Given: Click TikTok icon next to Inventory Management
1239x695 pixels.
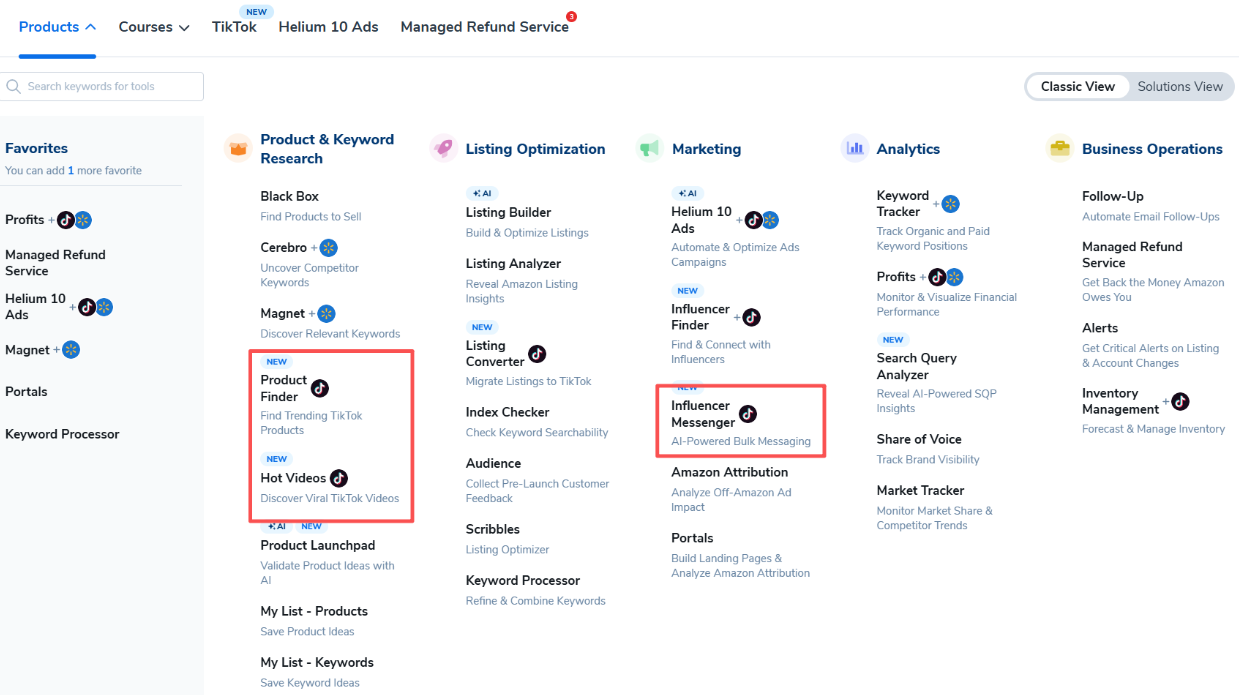Looking at the screenshot, I should click(x=1180, y=401).
